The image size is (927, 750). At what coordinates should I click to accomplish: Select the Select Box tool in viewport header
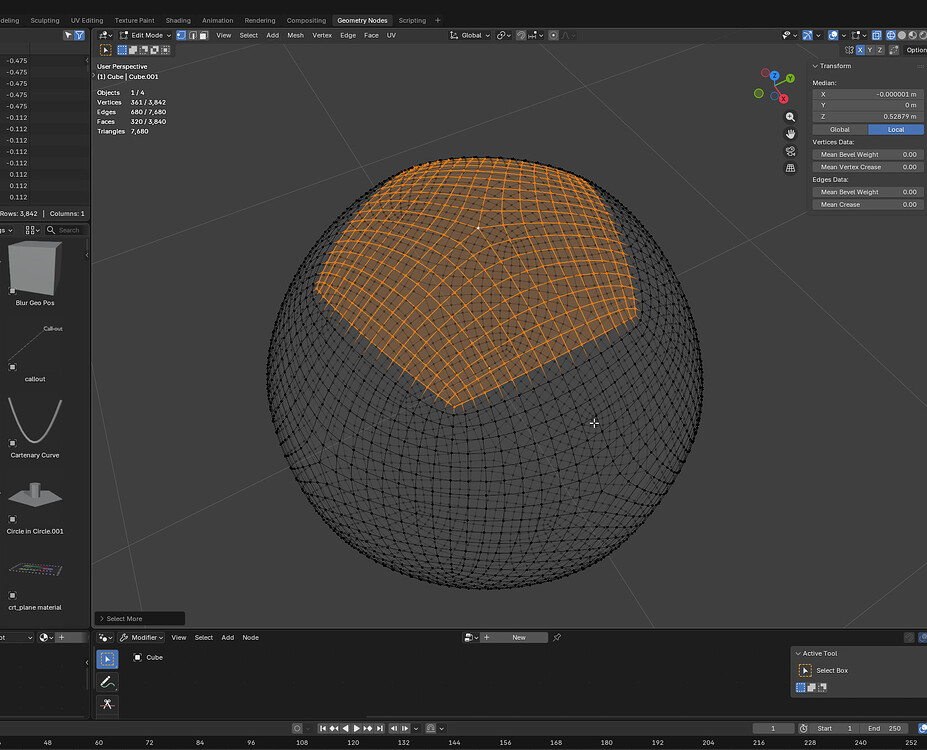click(x=106, y=50)
